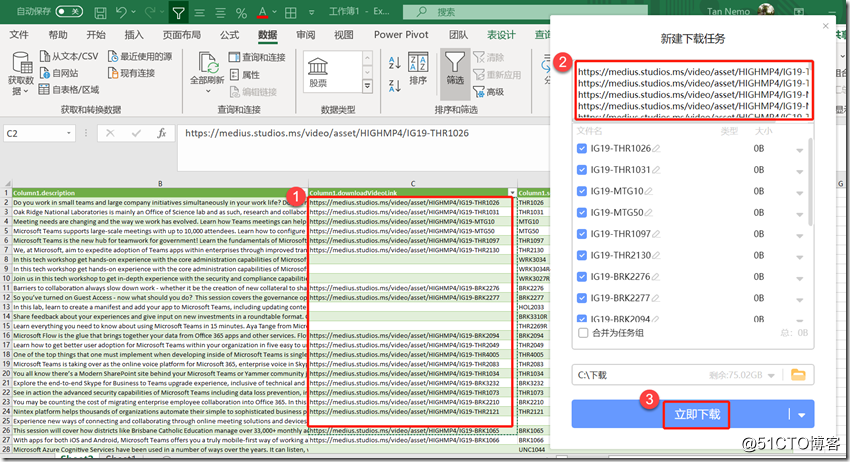This screenshot has width=850, height=462.
Task: Click the Undo arrow icon
Action: 121,12
